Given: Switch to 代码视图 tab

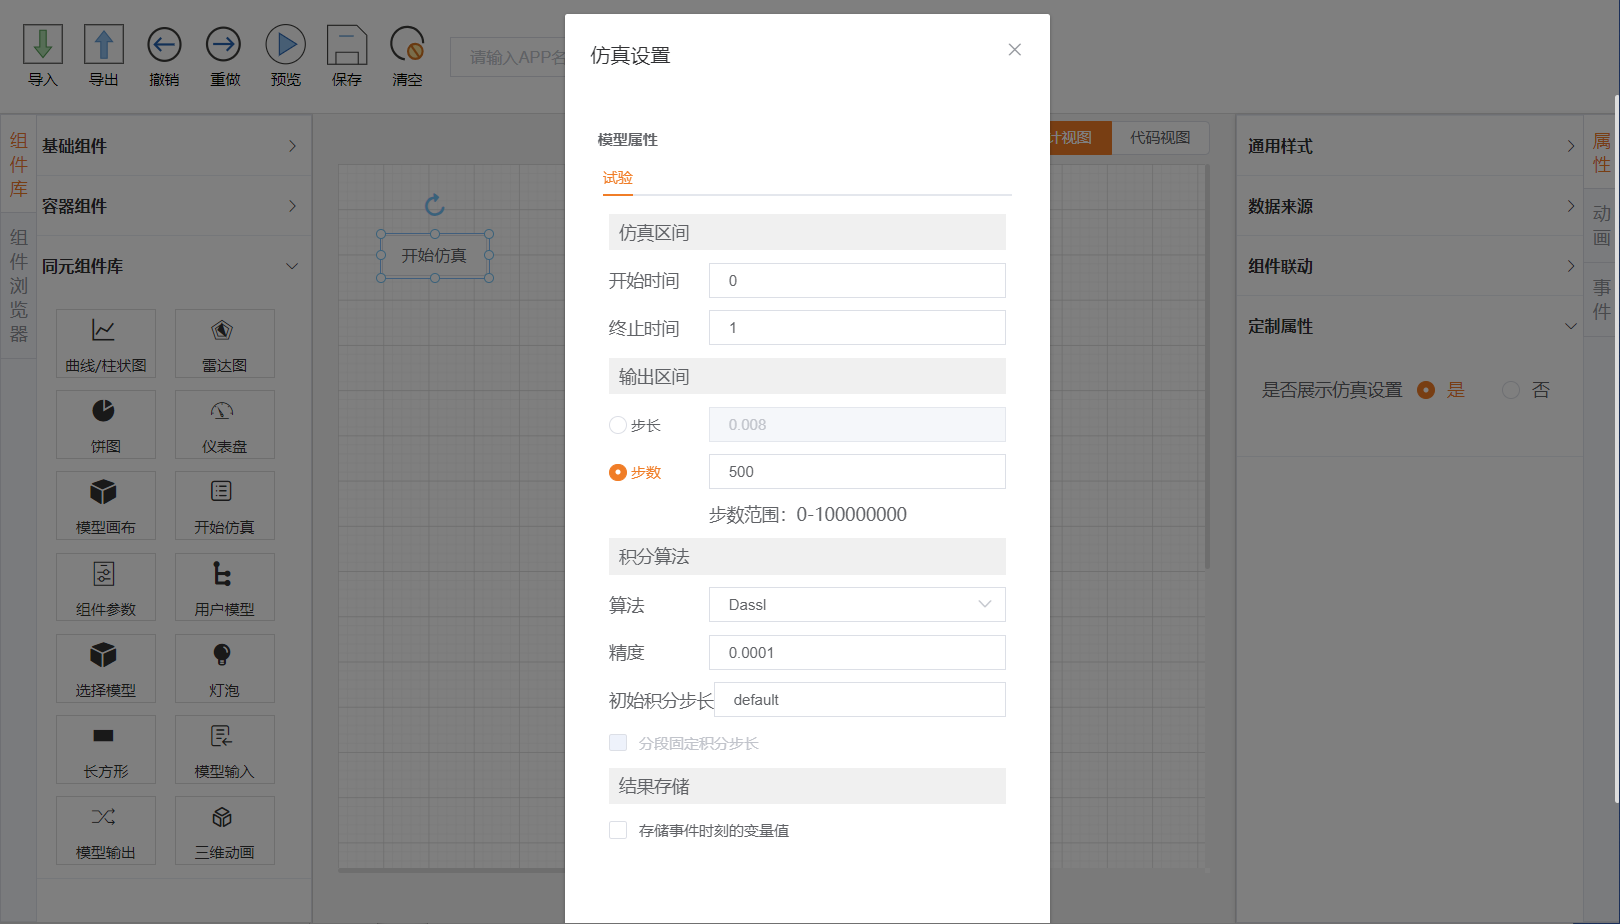Looking at the screenshot, I should tap(1160, 138).
